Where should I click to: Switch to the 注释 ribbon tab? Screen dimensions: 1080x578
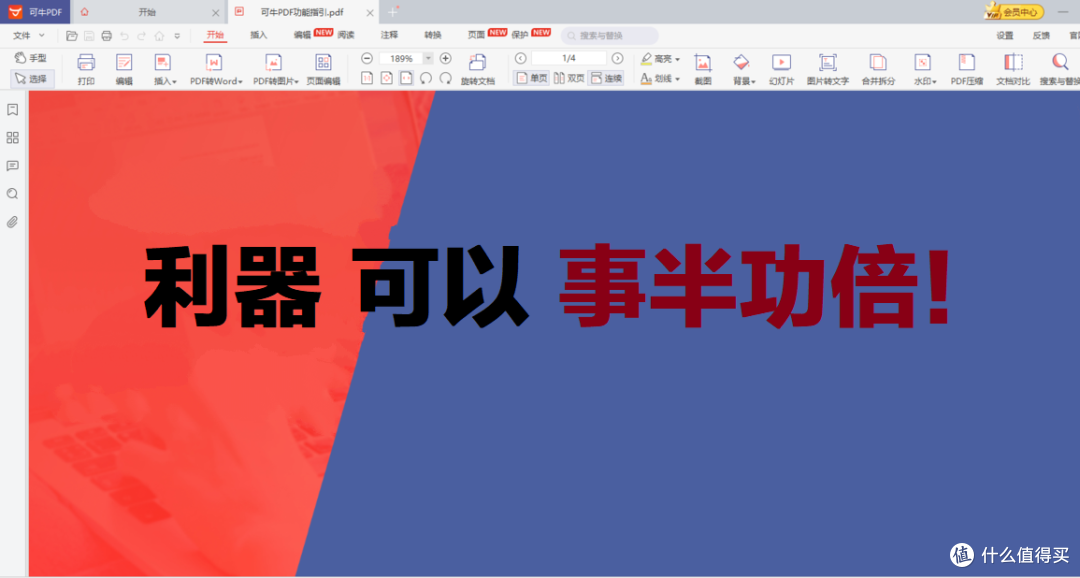[x=389, y=35]
